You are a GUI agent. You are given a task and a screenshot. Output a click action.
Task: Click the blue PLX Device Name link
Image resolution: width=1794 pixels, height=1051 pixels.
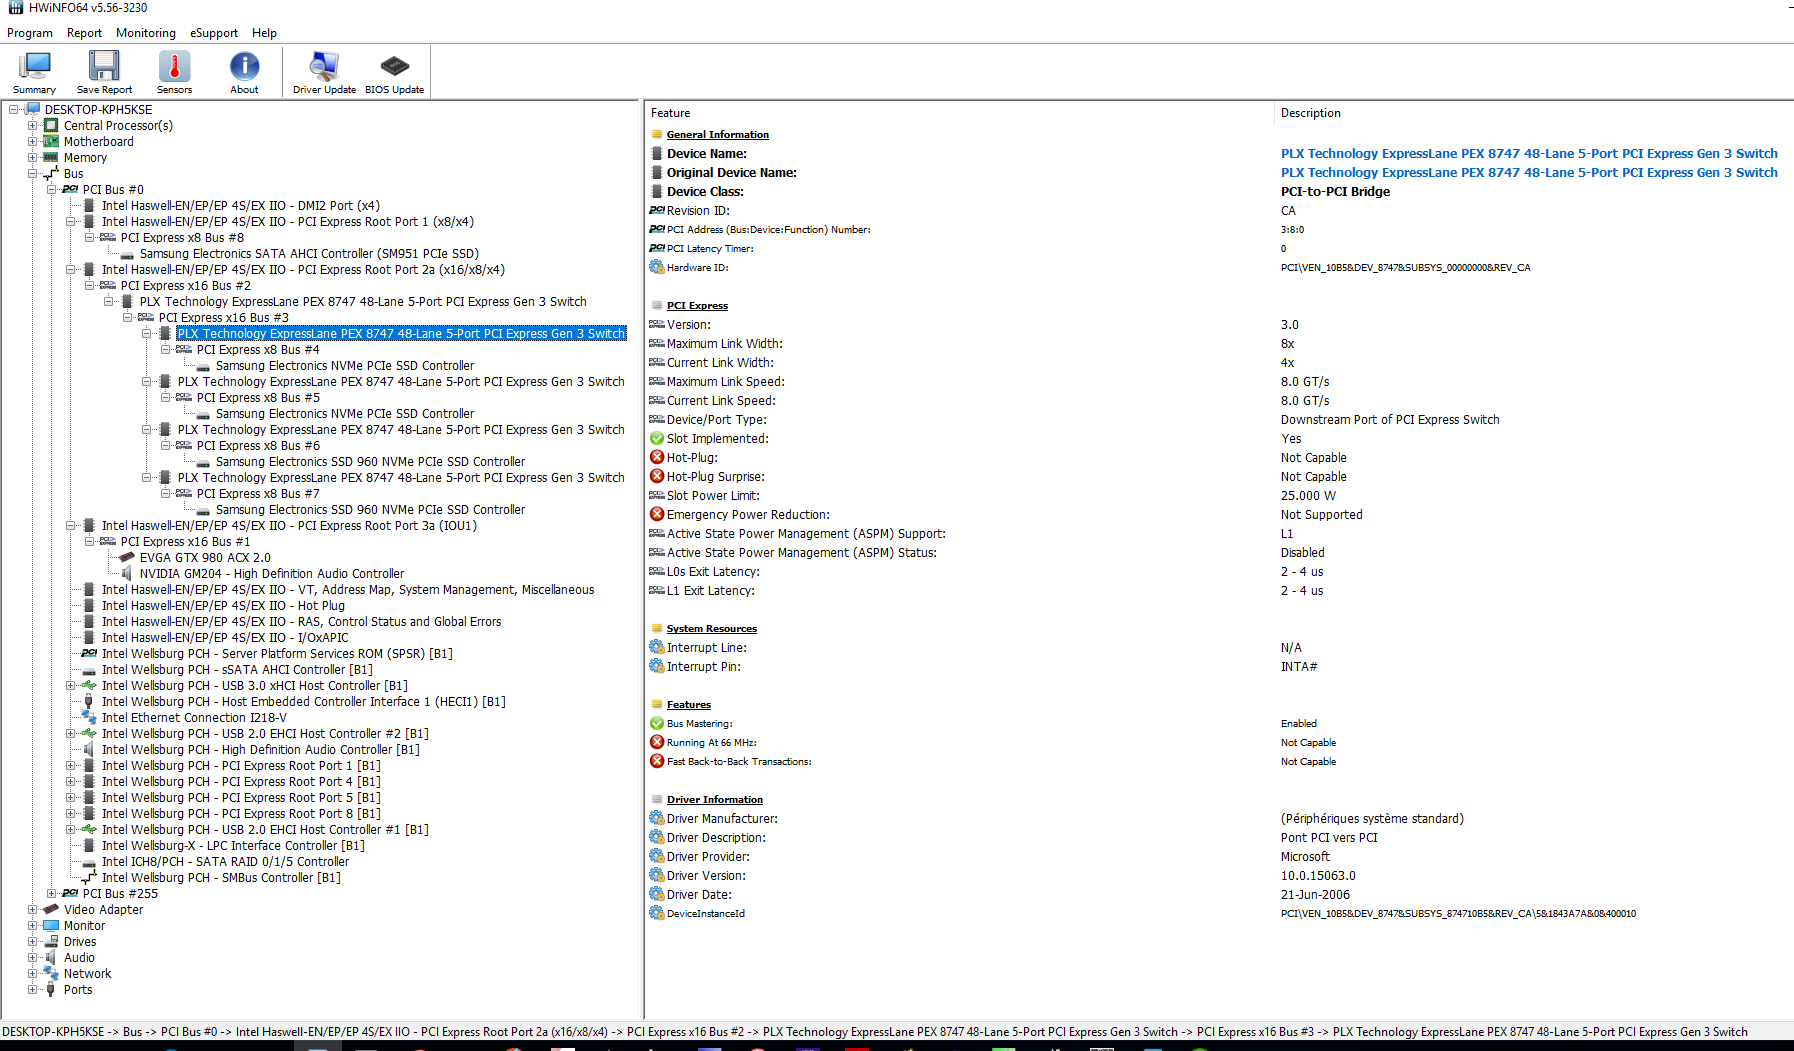tap(1528, 154)
